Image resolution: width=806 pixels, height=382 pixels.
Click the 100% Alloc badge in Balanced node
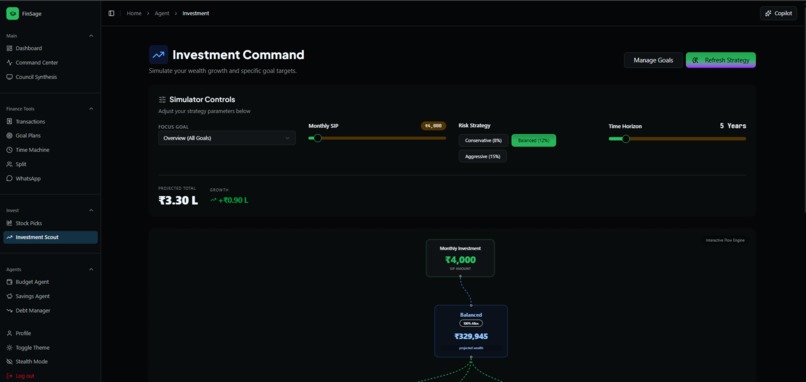click(471, 323)
